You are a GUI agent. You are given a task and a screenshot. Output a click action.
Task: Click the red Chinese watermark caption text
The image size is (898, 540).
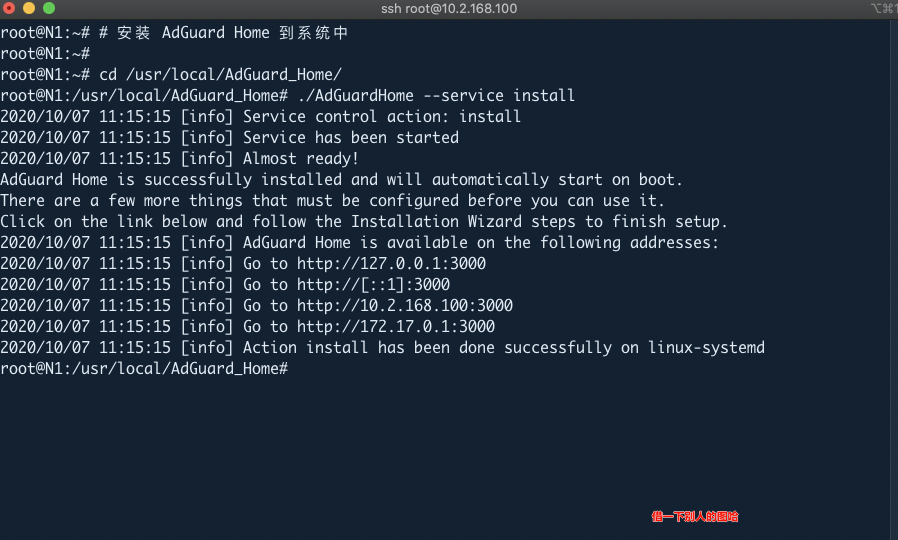coord(695,517)
